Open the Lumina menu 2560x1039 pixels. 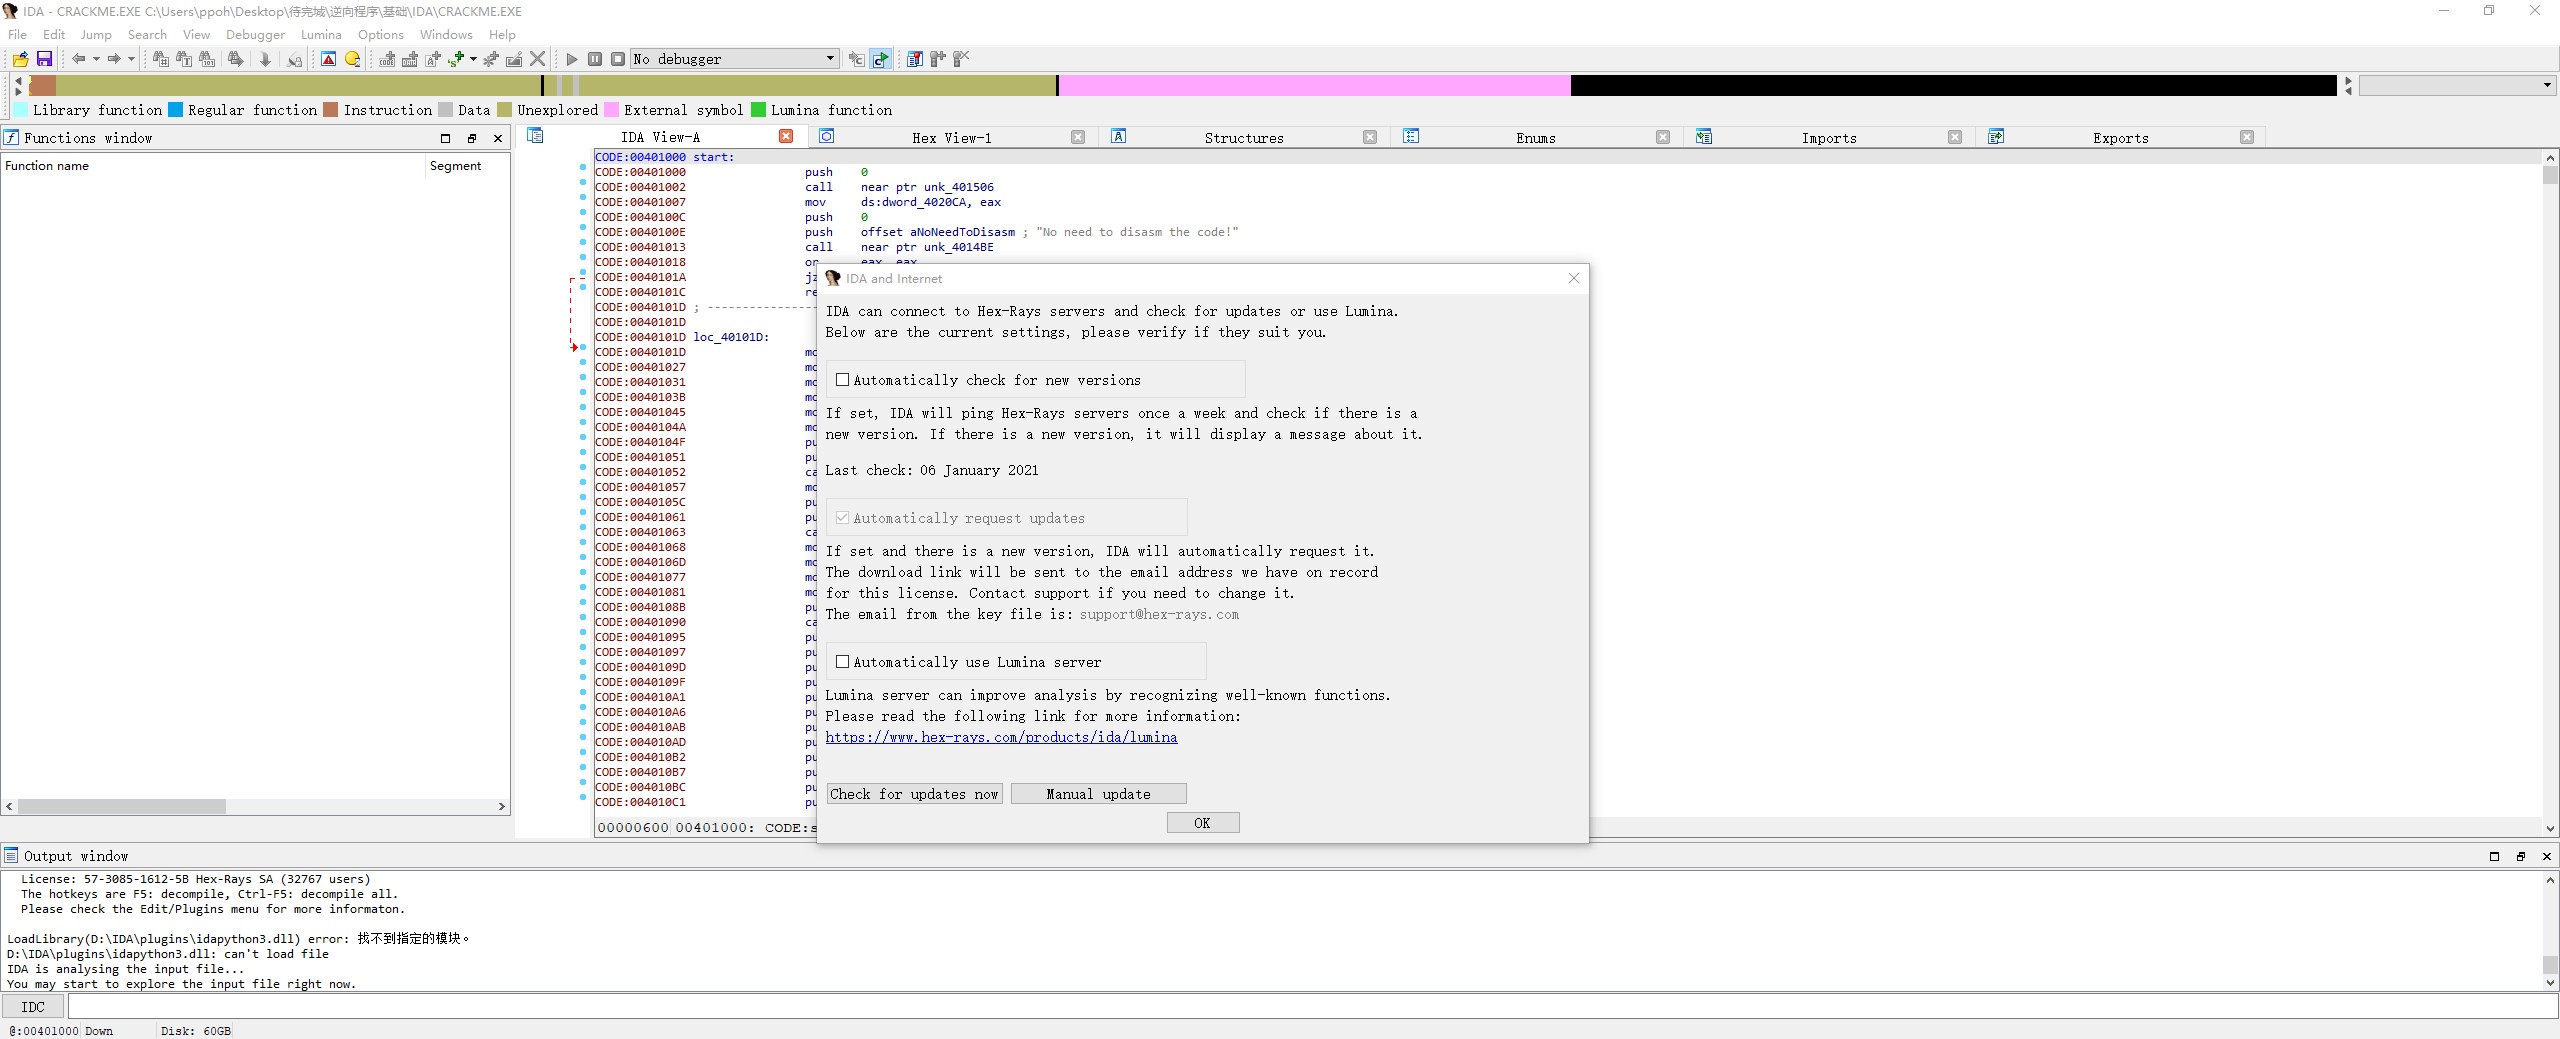[321, 34]
